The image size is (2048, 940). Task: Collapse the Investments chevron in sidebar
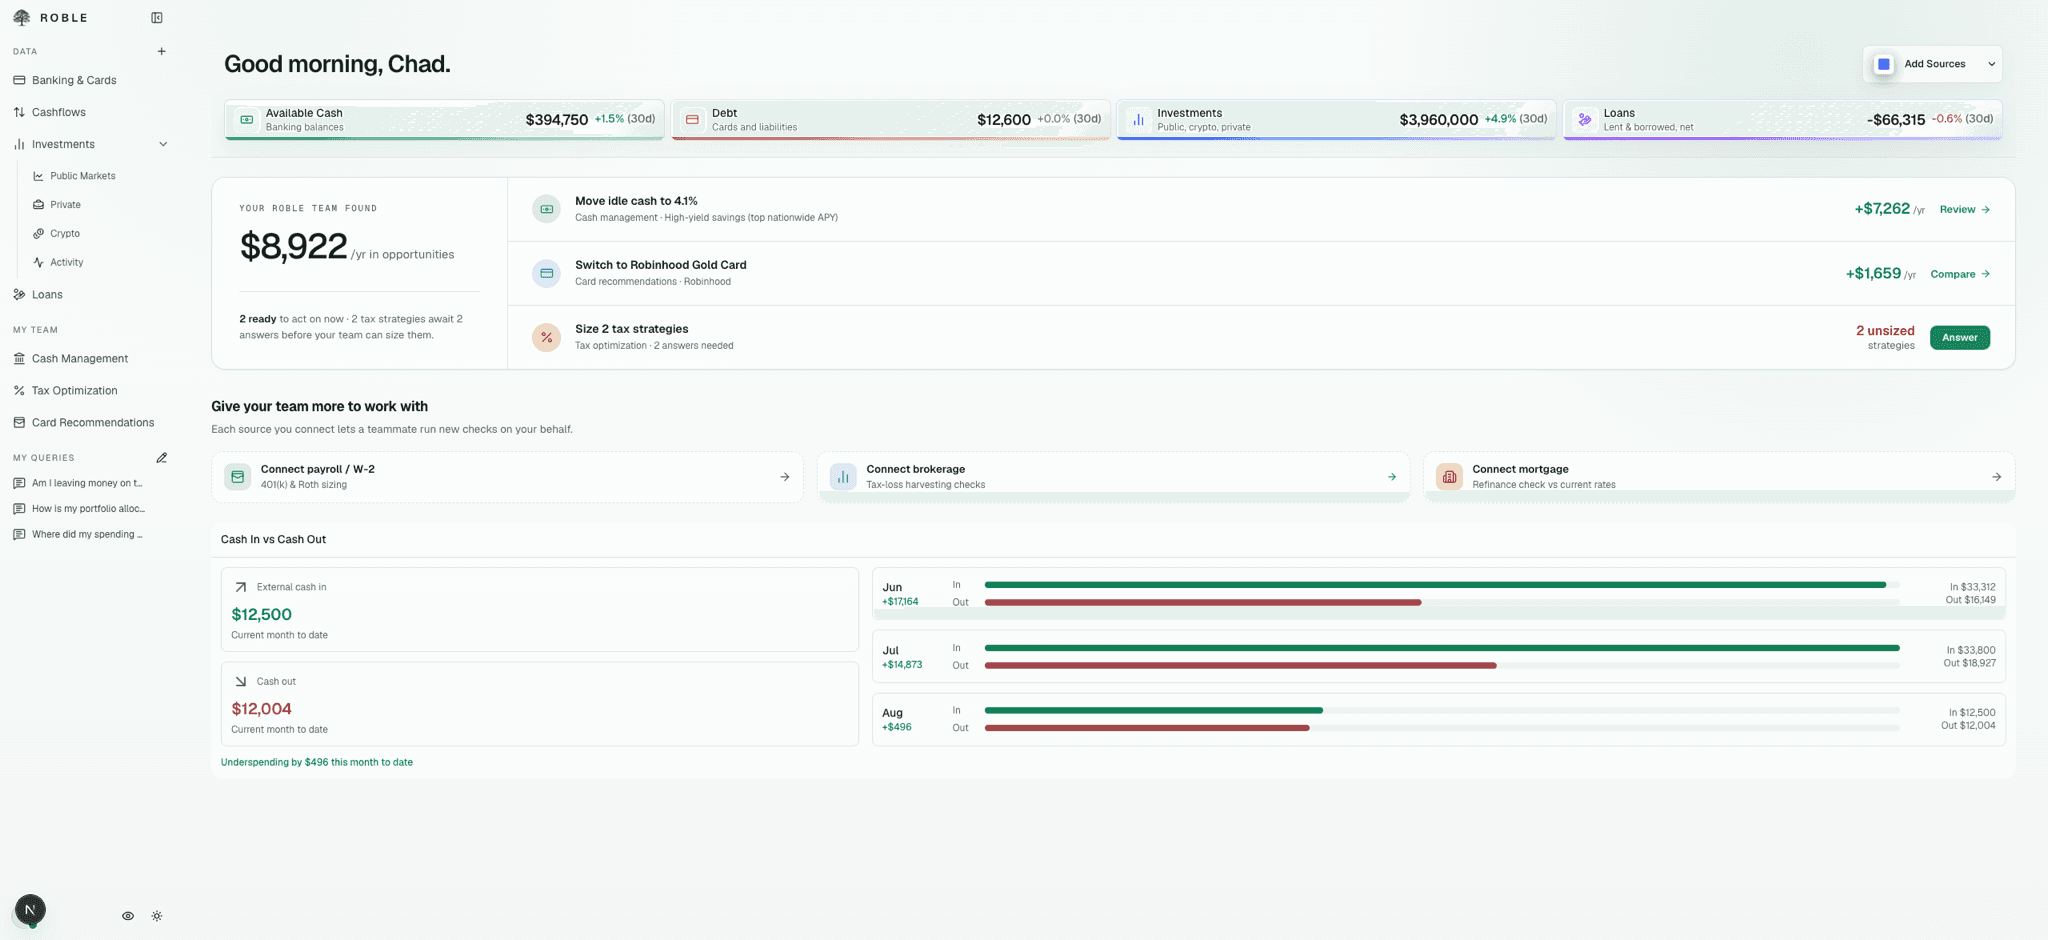pyautogui.click(x=163, y=144)
